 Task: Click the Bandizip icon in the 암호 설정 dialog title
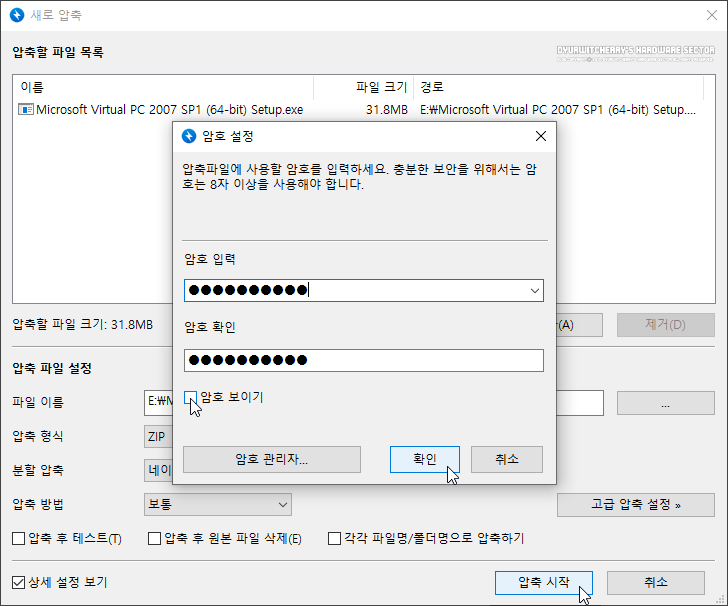[x=189, y=136]
